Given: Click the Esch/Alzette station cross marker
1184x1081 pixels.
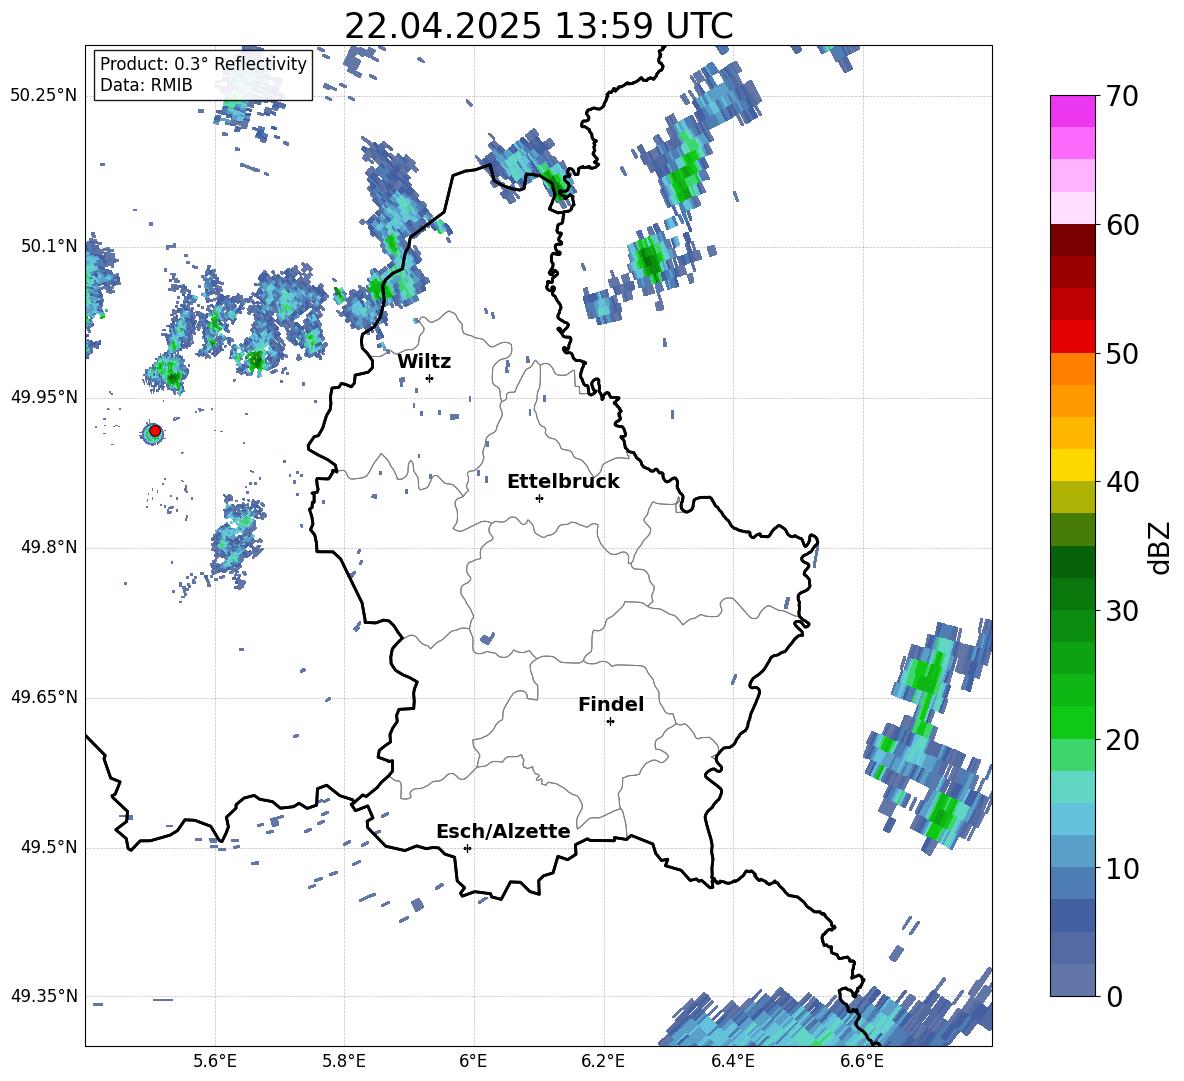Looking at the screenshot, I should pyautogui.click(x=467, y=848).
